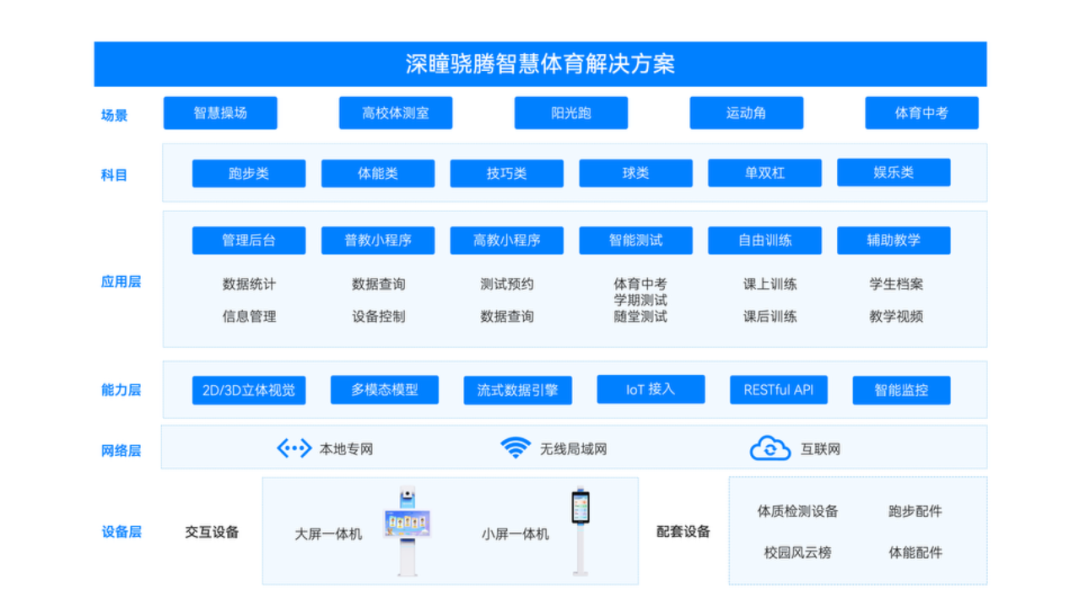
Task: Choose the 球类 subject
Action: [x=636, y=173]
